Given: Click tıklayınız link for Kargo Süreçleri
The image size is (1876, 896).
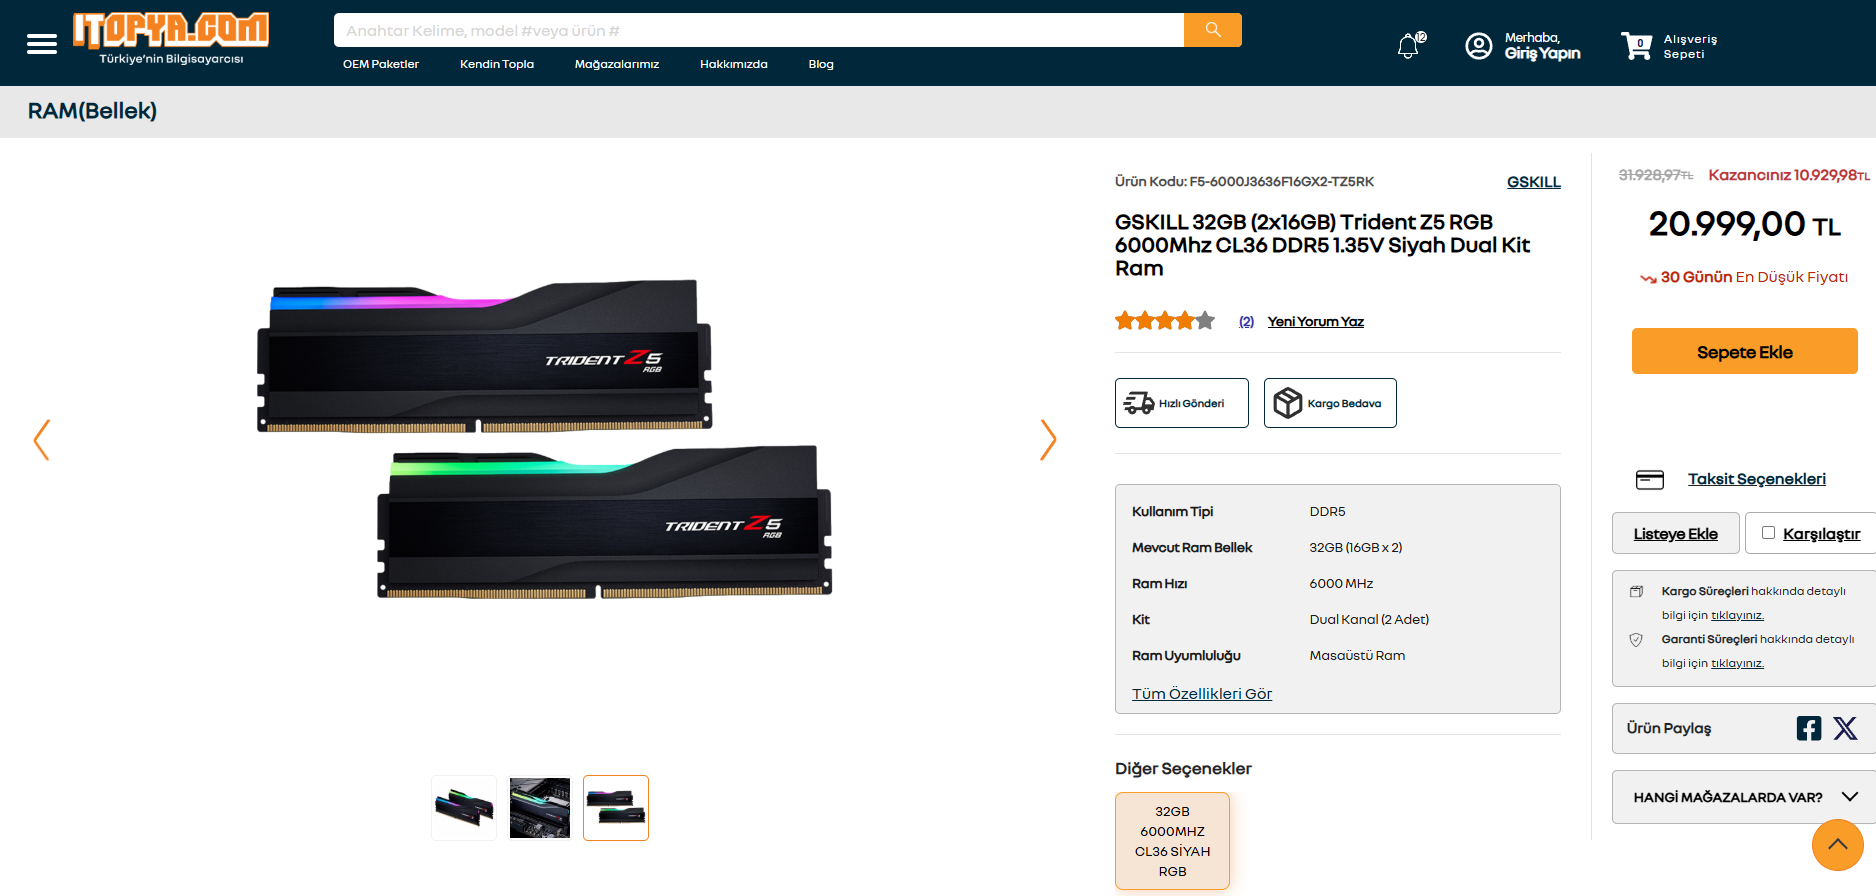Looking at the screenshot, I should (x=1737, y=616).
